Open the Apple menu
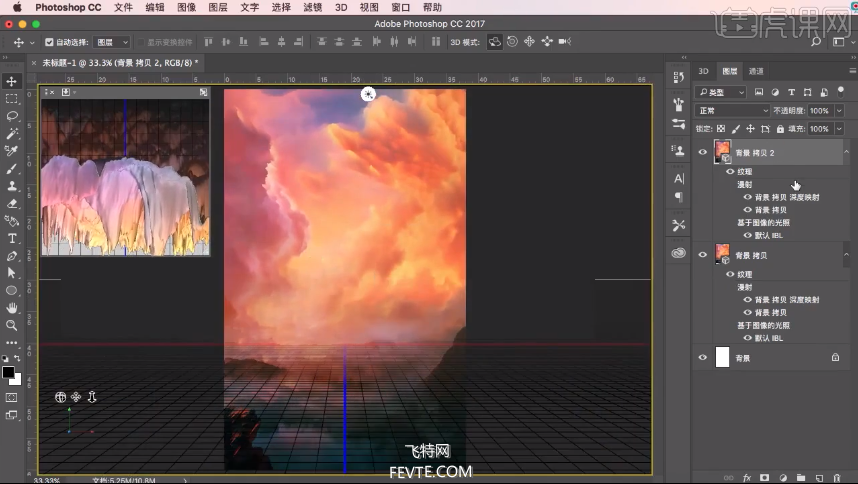The image size is (858, 484). (16, 7)
